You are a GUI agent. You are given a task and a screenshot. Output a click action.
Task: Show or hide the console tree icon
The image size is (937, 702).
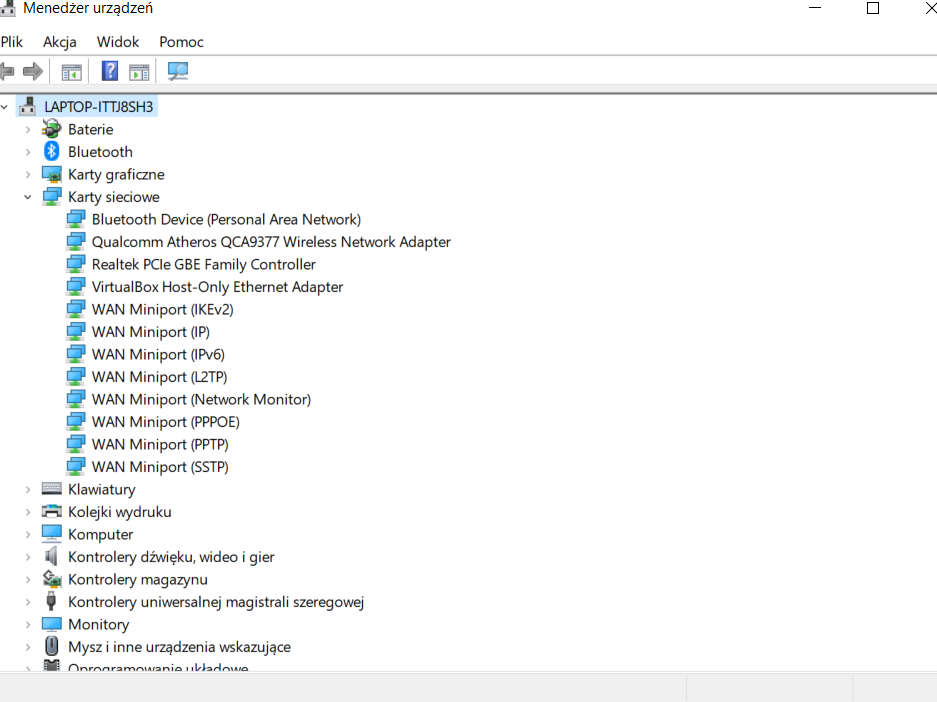[72, 72]
